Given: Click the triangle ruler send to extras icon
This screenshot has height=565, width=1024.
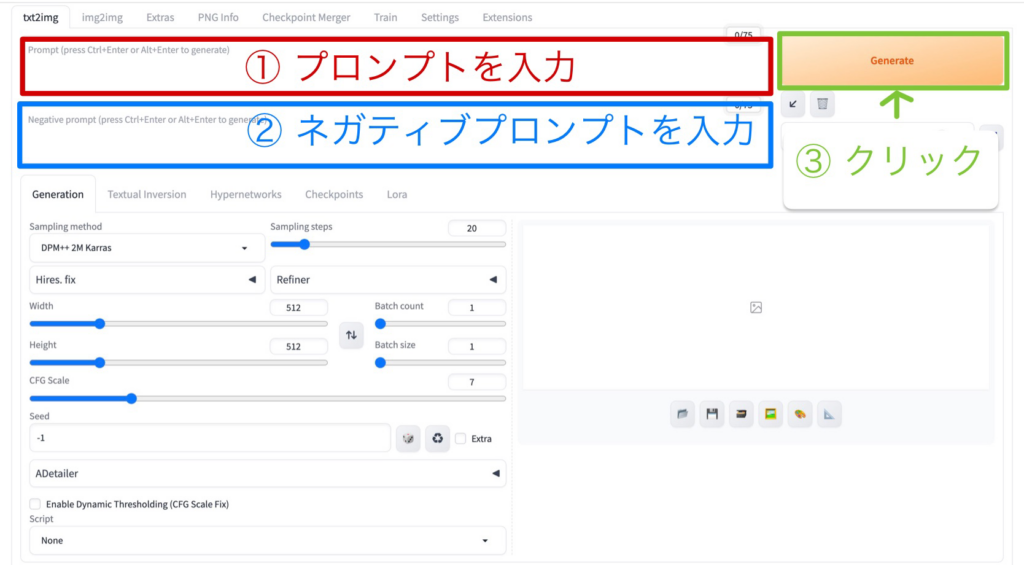Looking at the screenshot, I should click(x=829, y=414).
